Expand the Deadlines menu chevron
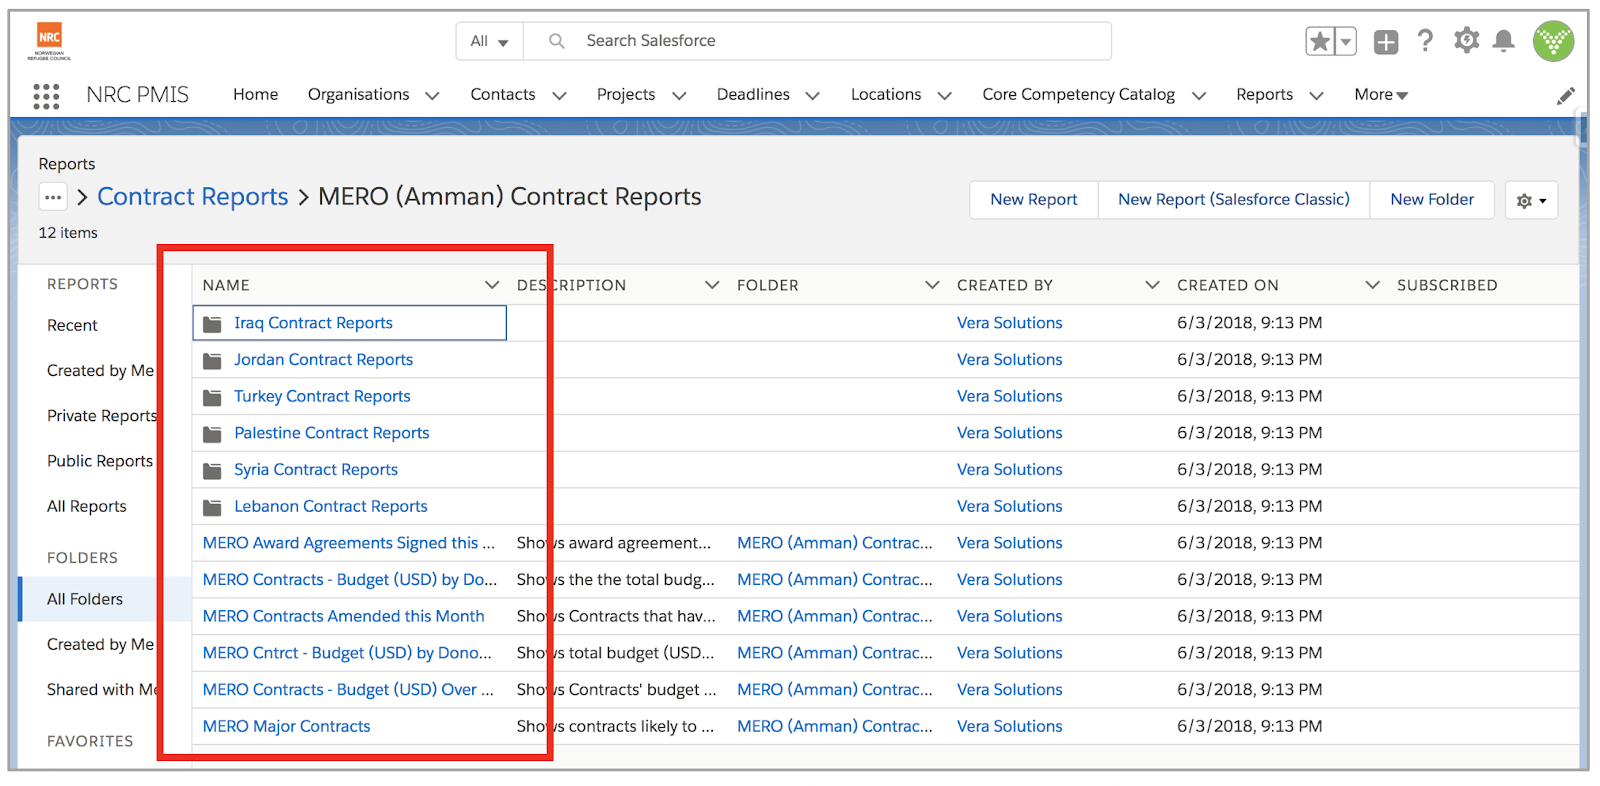This screenshot has height=786, width=1600. [812, 95]
